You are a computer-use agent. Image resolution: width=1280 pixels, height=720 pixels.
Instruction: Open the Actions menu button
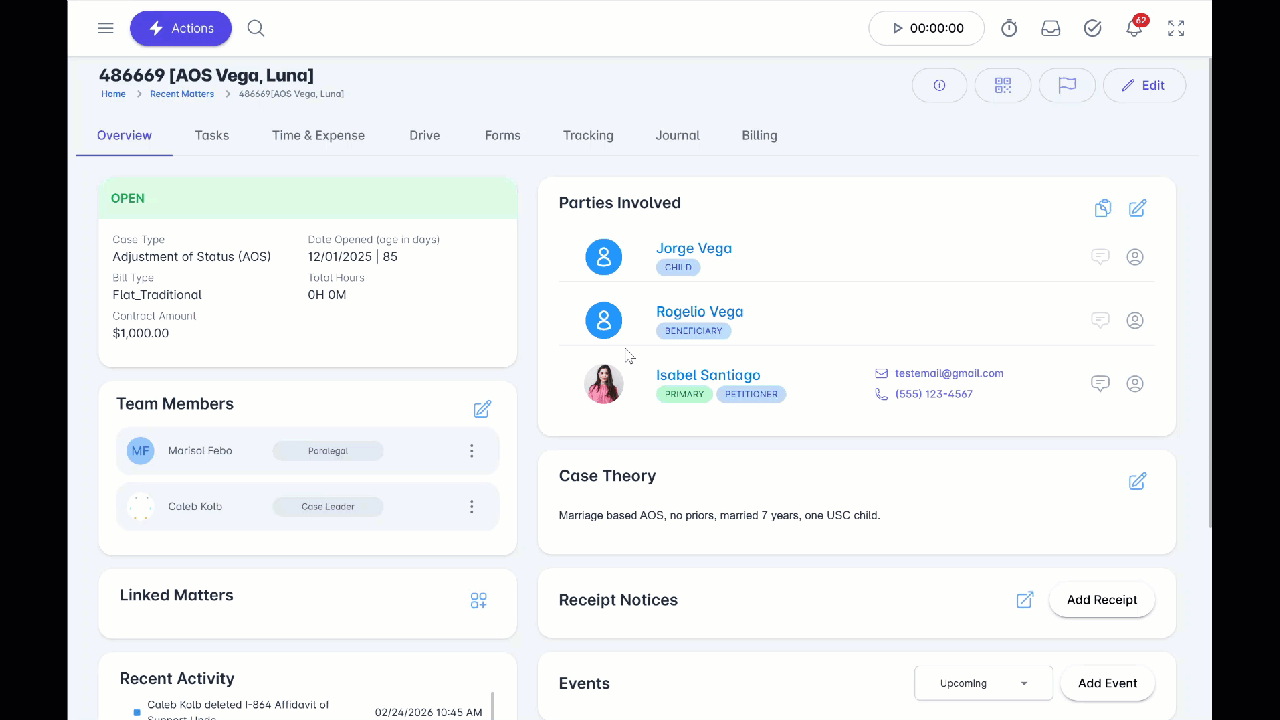point(181,28)
